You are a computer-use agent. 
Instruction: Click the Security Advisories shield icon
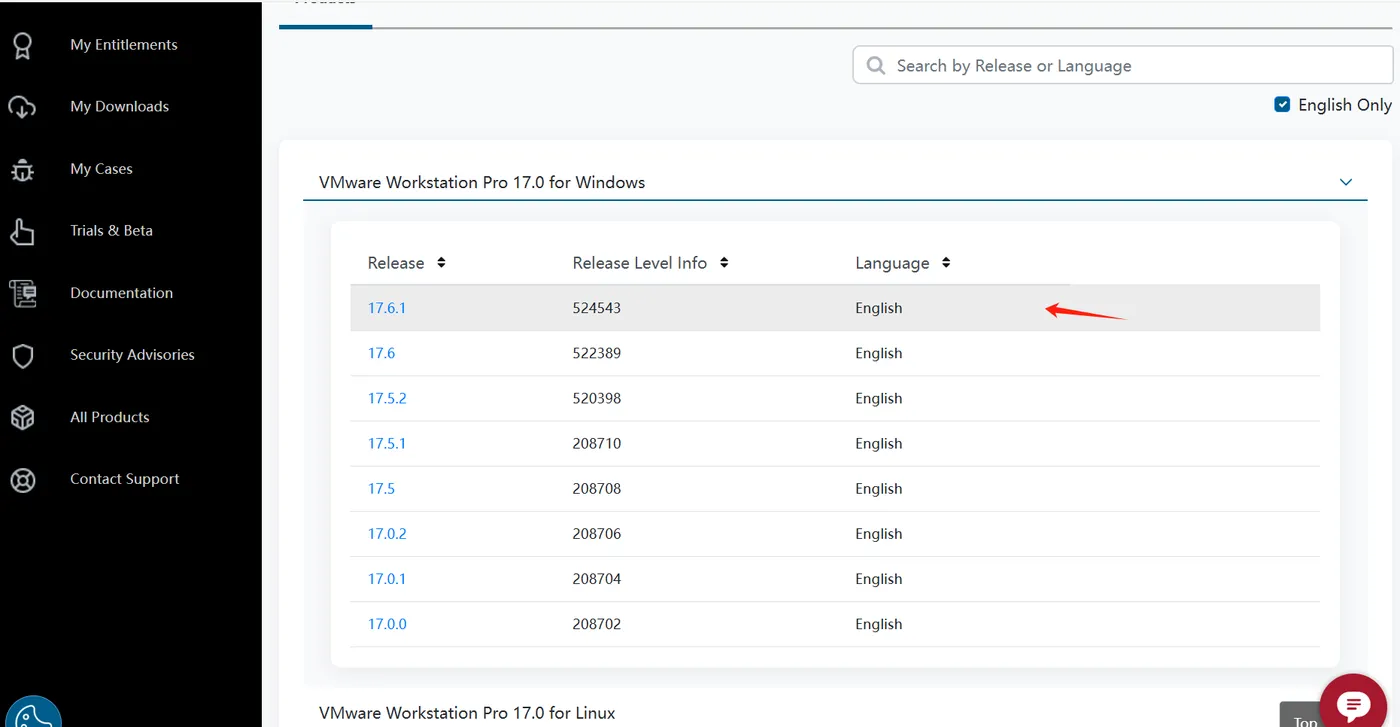22,356
